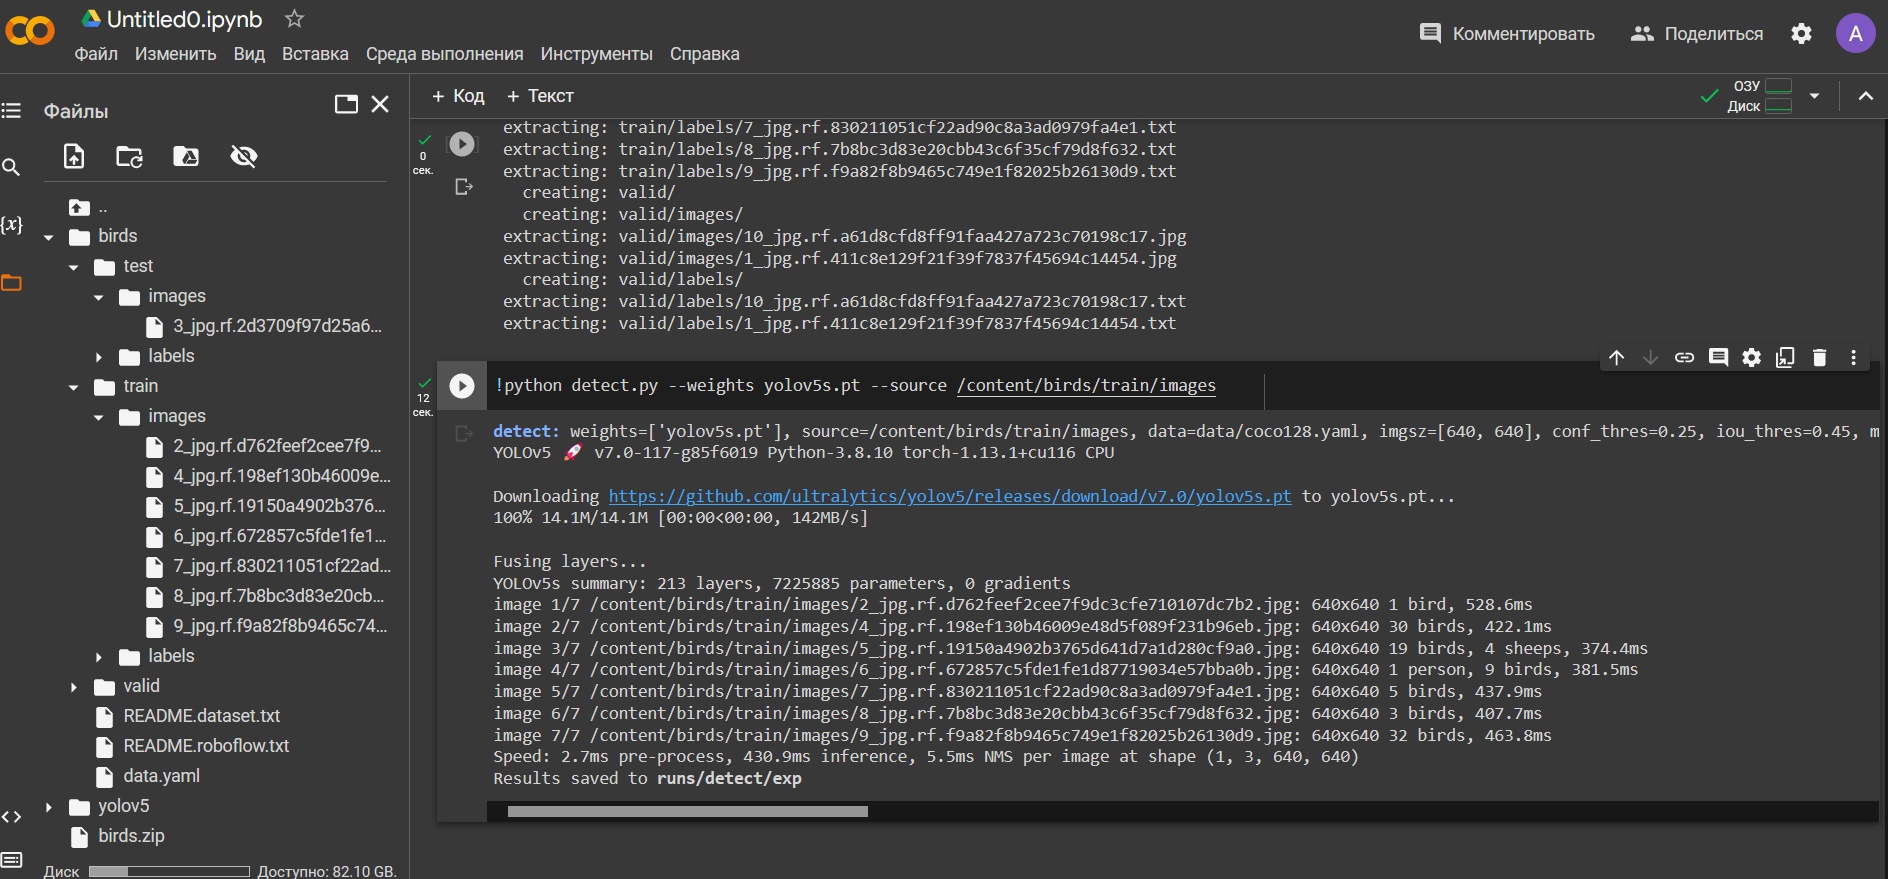Open the table of contents sidebar icon
Image resolution: width=1888 pixels, height=879 pixels.
point(11,110)
